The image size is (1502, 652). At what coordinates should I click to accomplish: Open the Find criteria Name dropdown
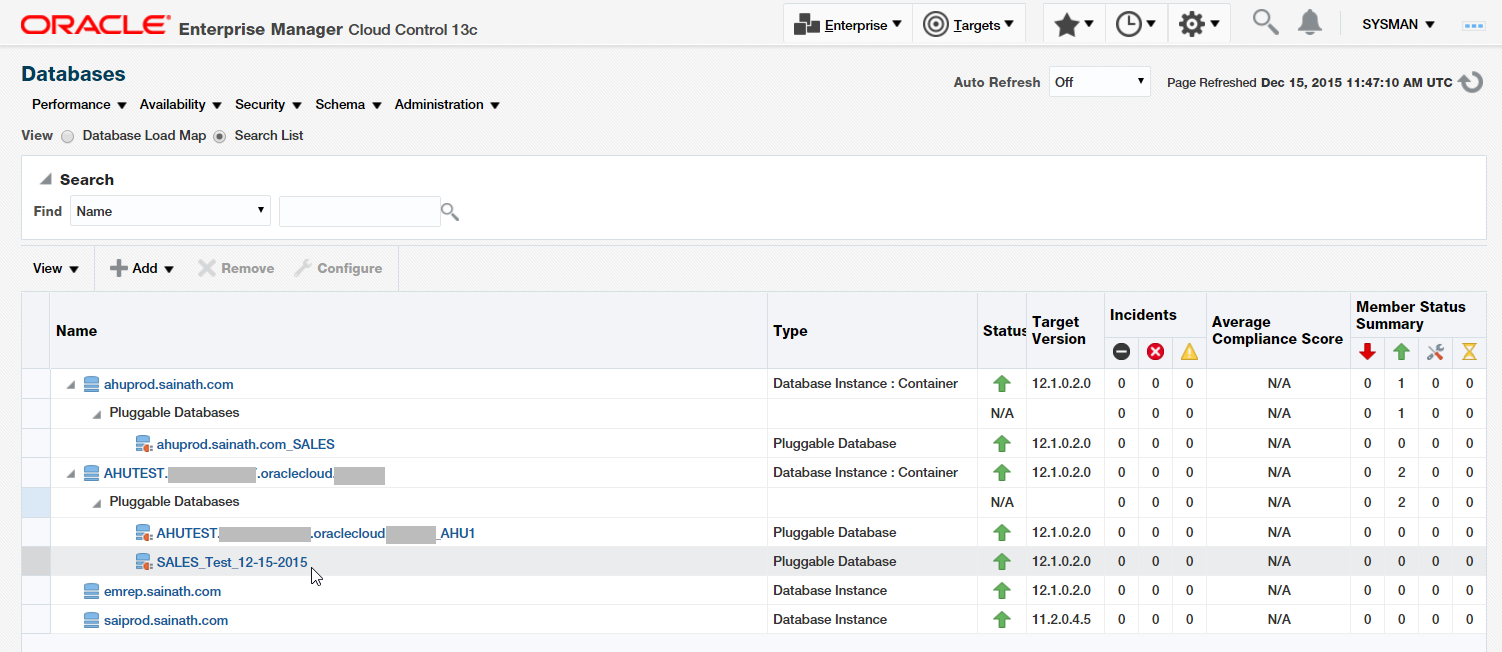pos(171,211)
